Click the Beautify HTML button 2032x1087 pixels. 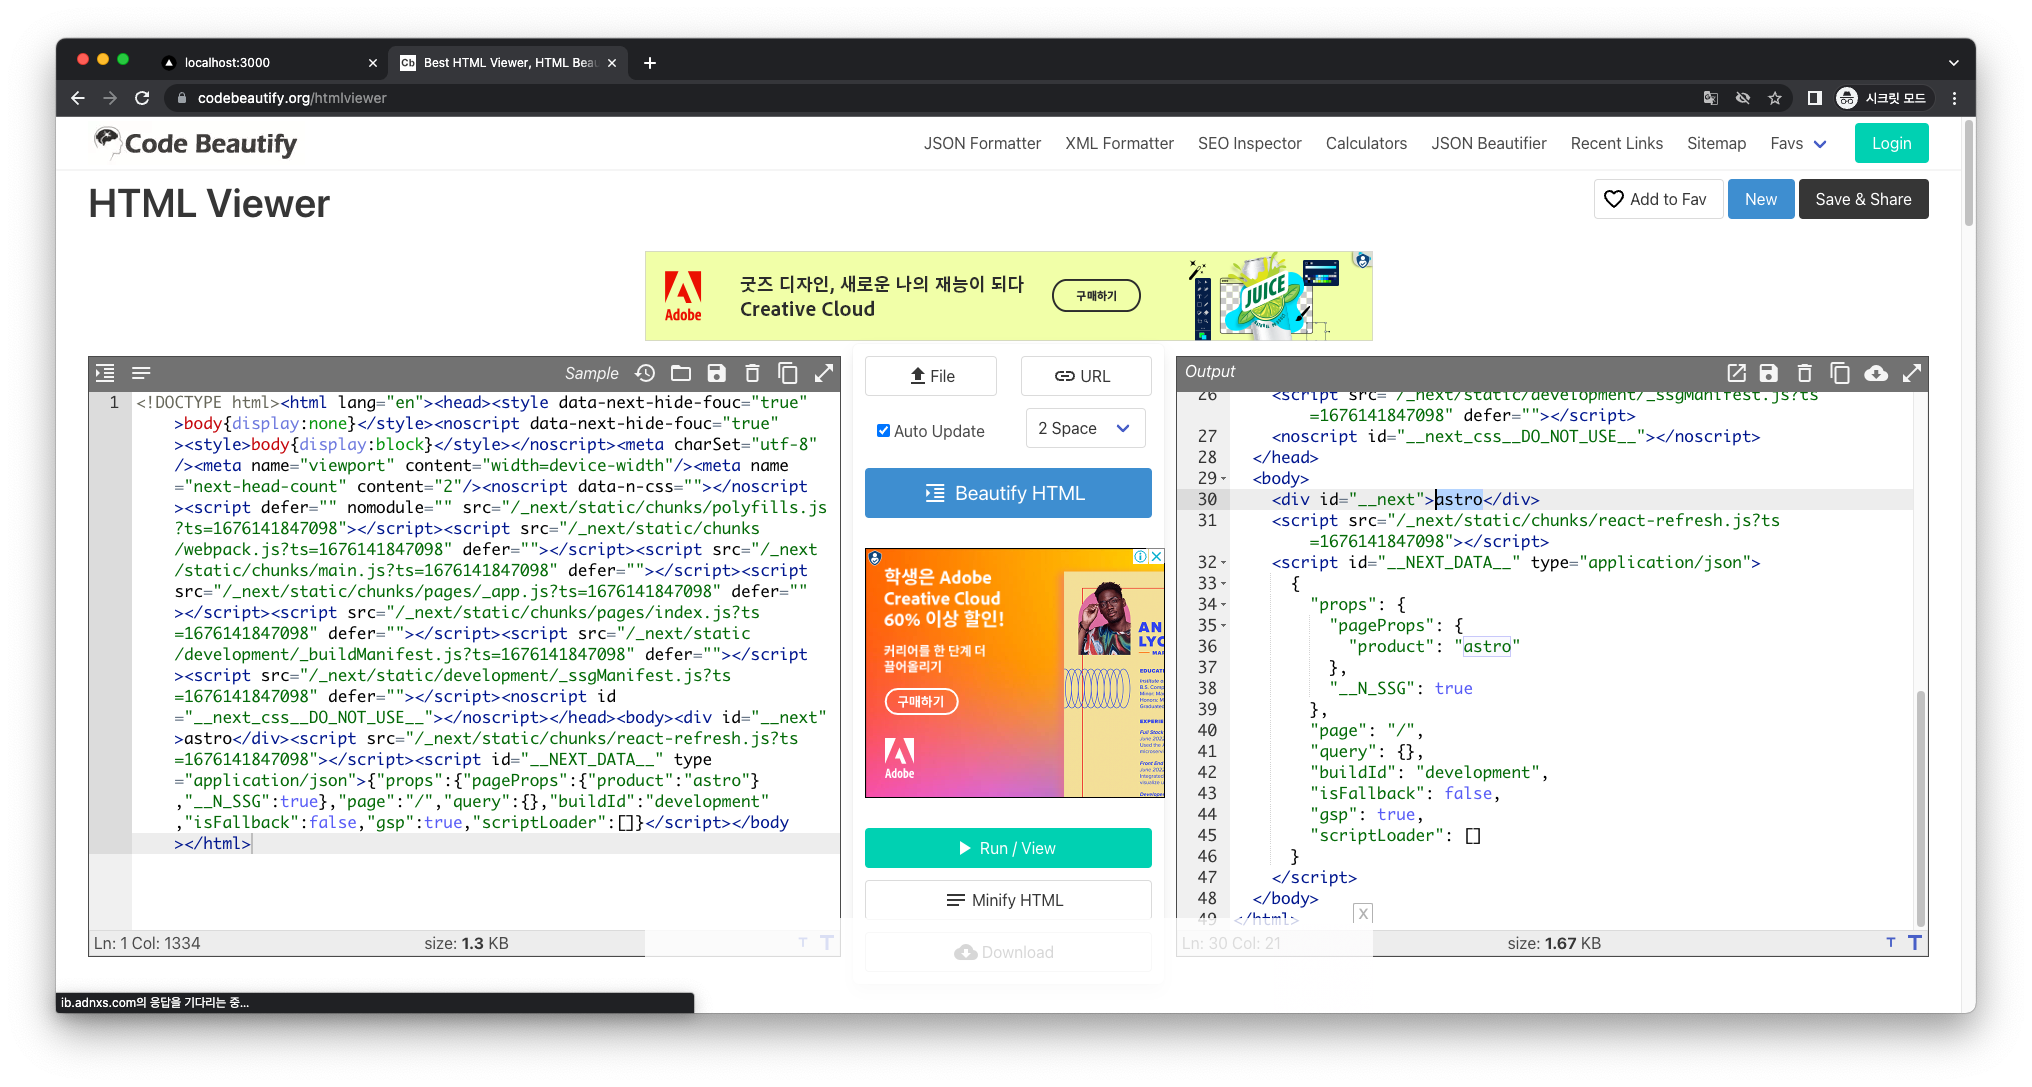[1008, 493]
